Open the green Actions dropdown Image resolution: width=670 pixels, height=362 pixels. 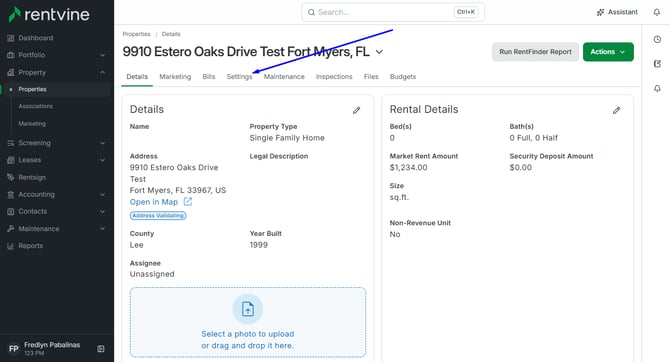(x=608, y=52)
